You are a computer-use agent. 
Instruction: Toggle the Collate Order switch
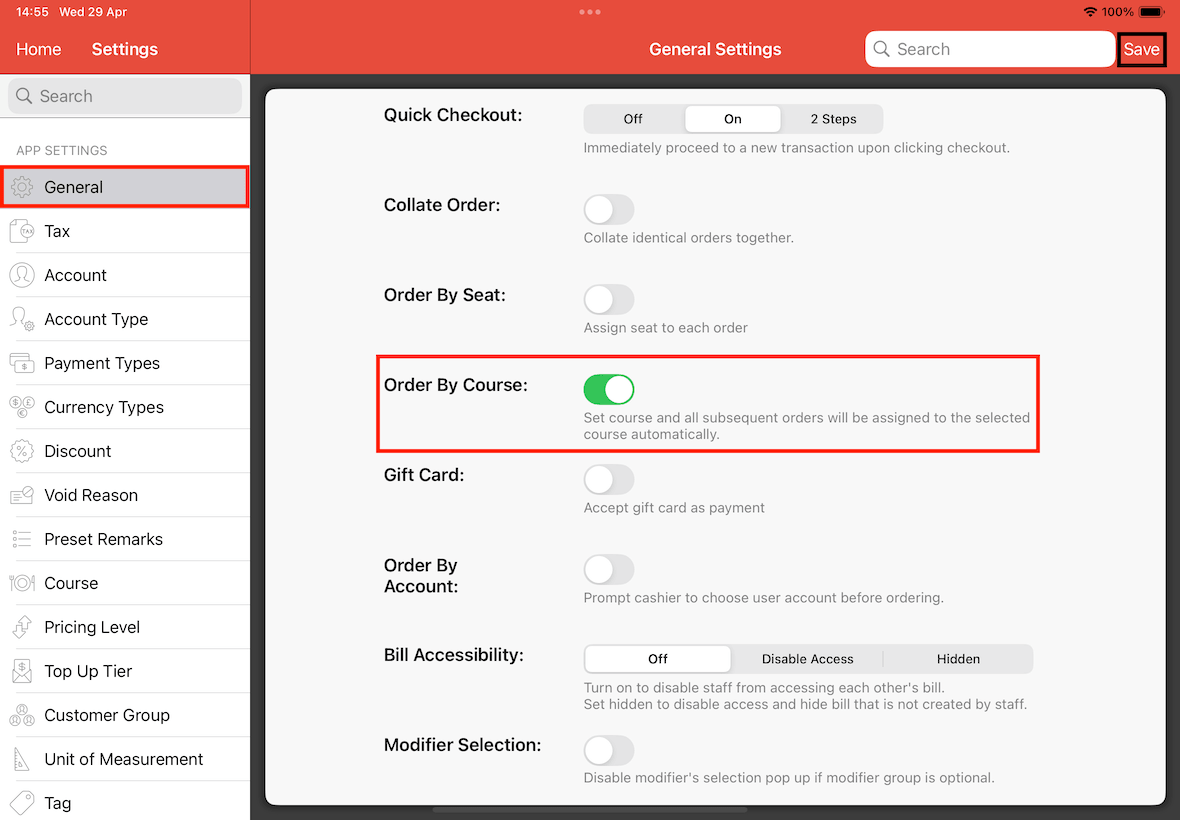click(609, 209)
